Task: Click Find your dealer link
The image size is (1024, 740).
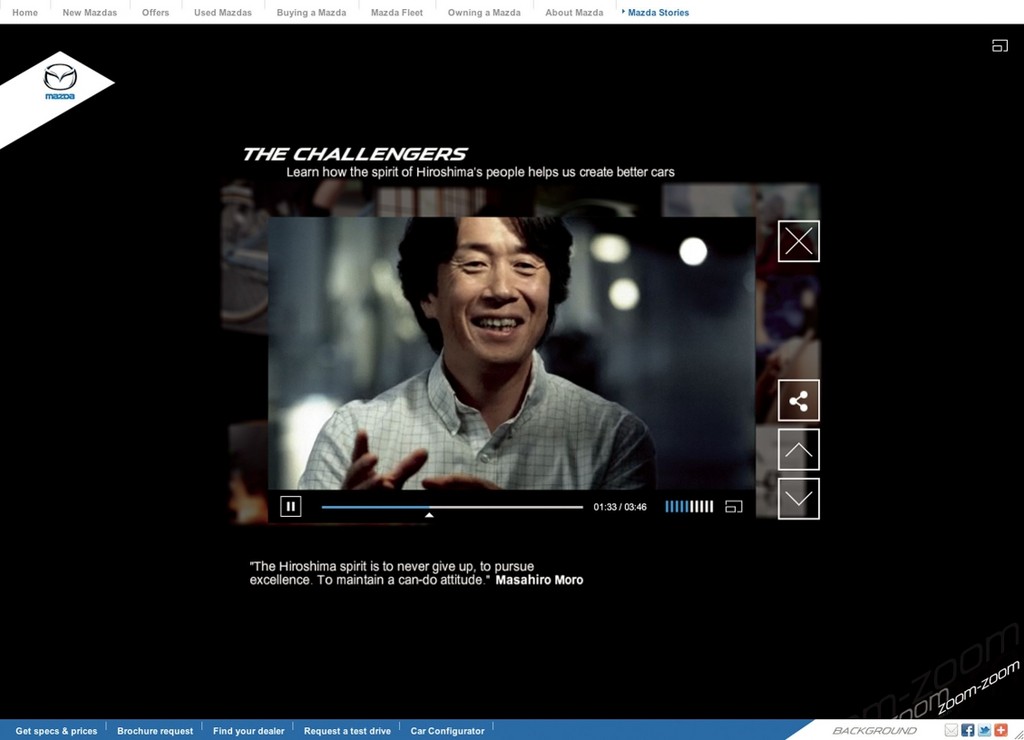Action: tap(249, 731)
